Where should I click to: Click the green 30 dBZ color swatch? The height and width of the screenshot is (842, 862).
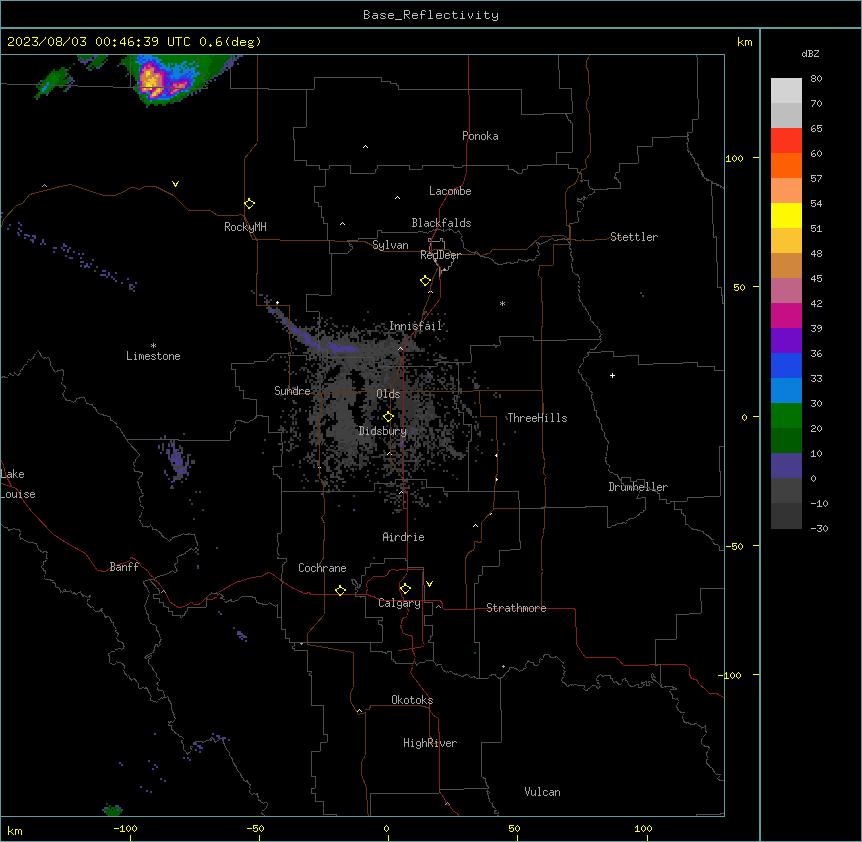(786, 416)
